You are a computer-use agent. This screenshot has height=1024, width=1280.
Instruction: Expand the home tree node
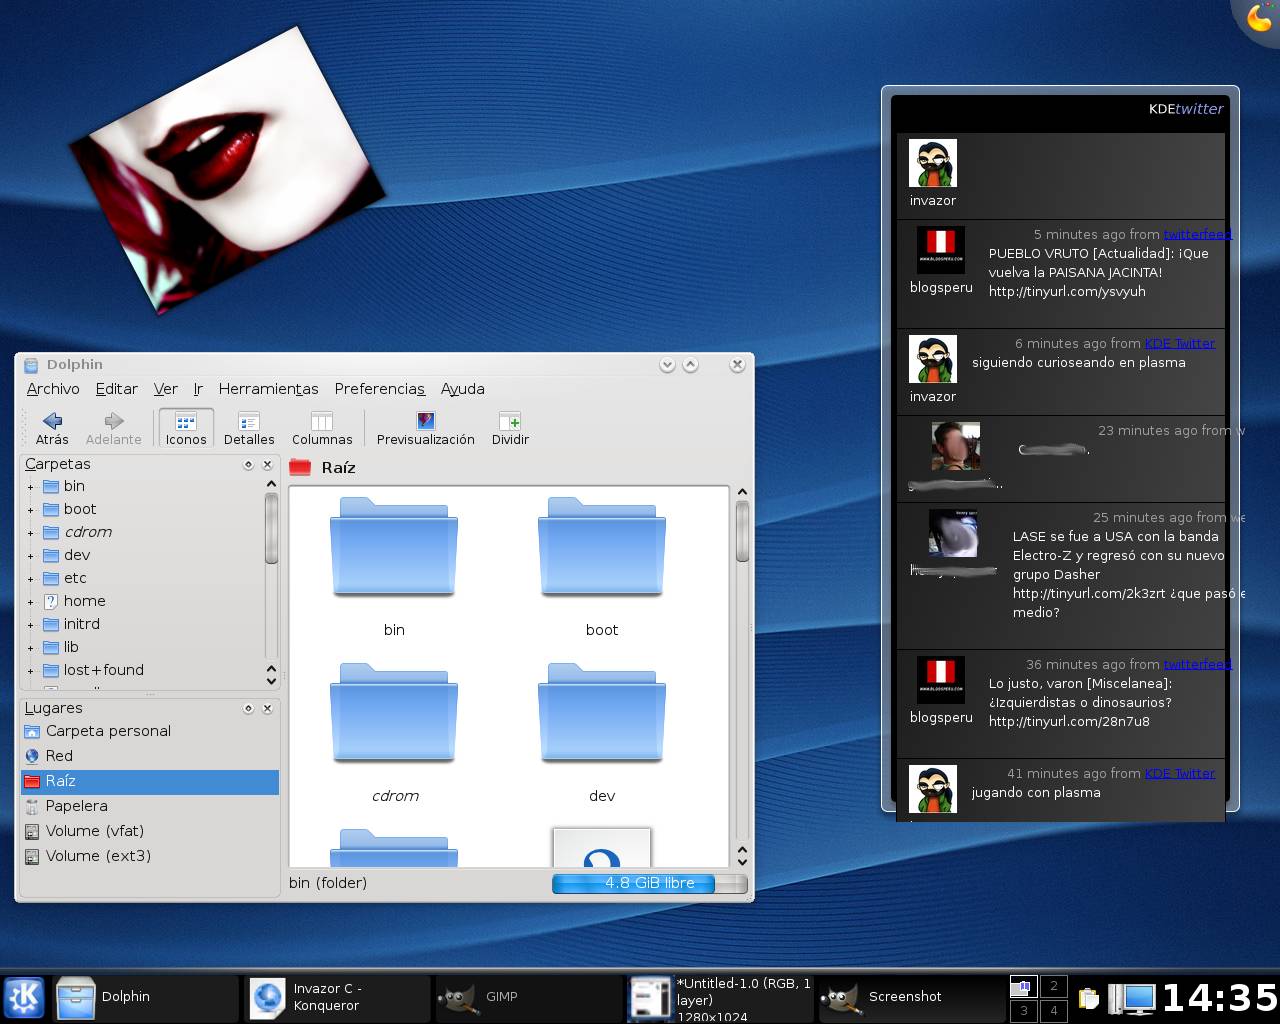[x=30, y=602]
